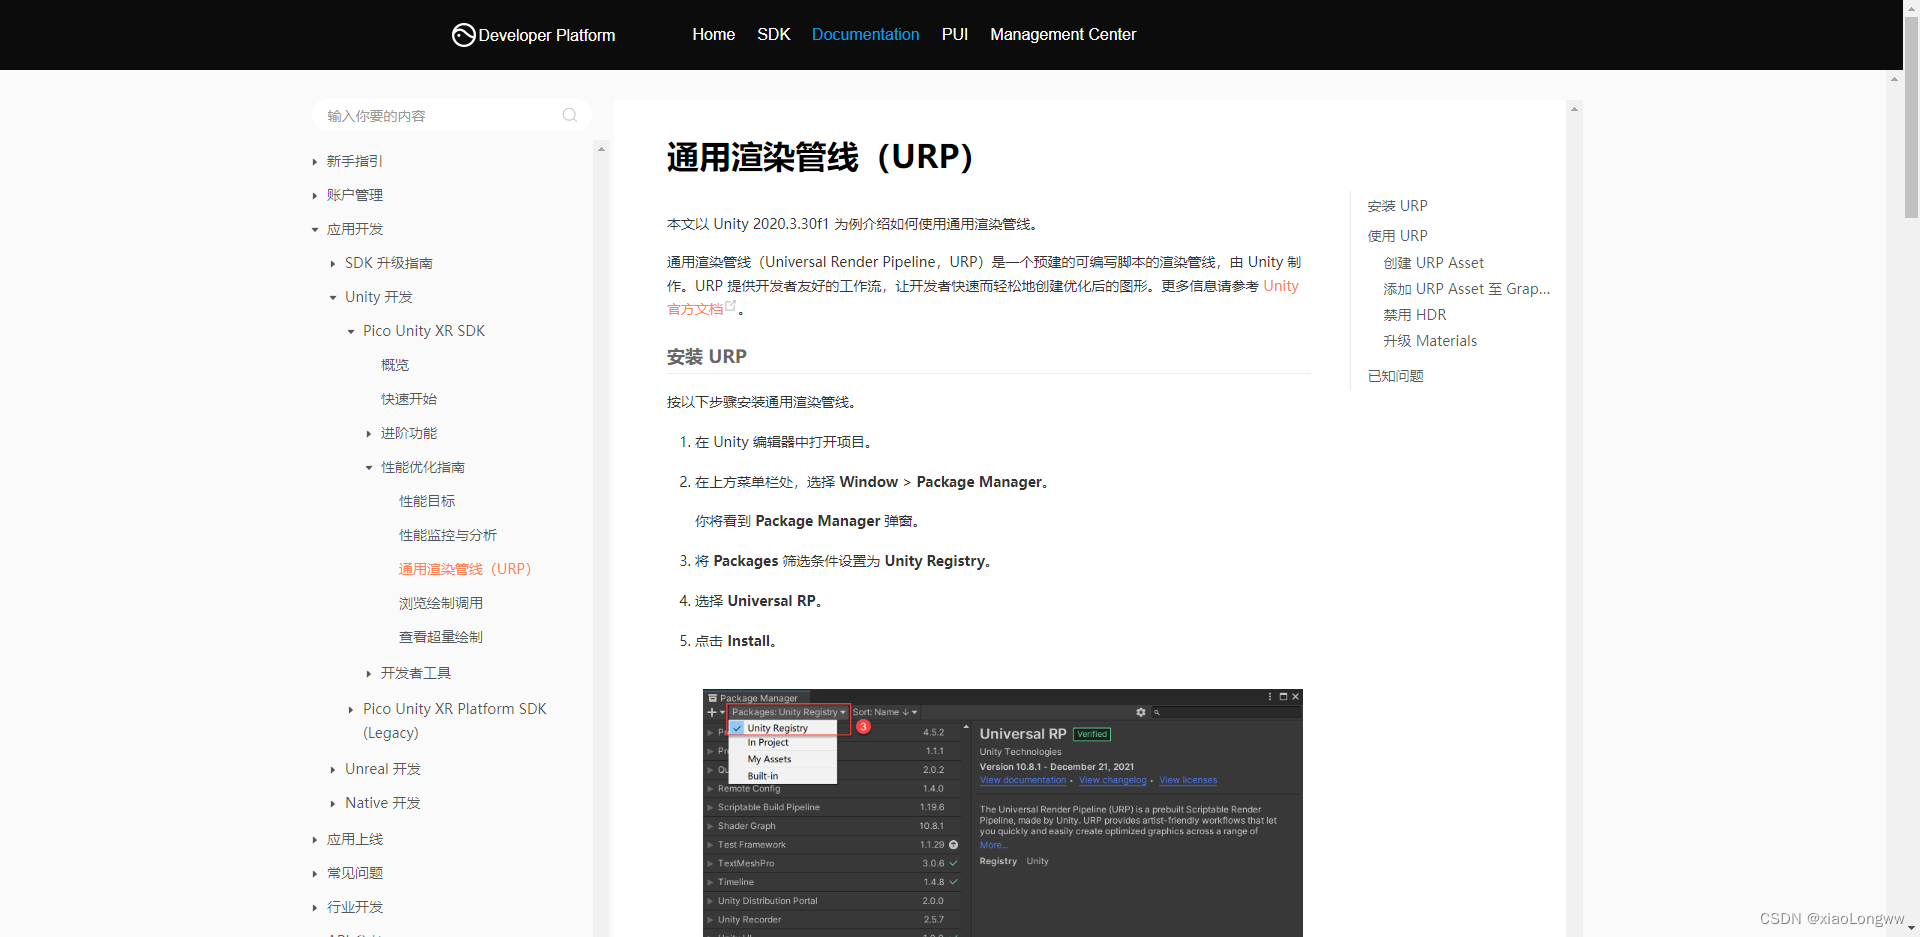This screenshot has height=937, width=1920.
Task: Expand Pico Unity XR Platform SDK (Legacy)
Action: pos(351,710)
